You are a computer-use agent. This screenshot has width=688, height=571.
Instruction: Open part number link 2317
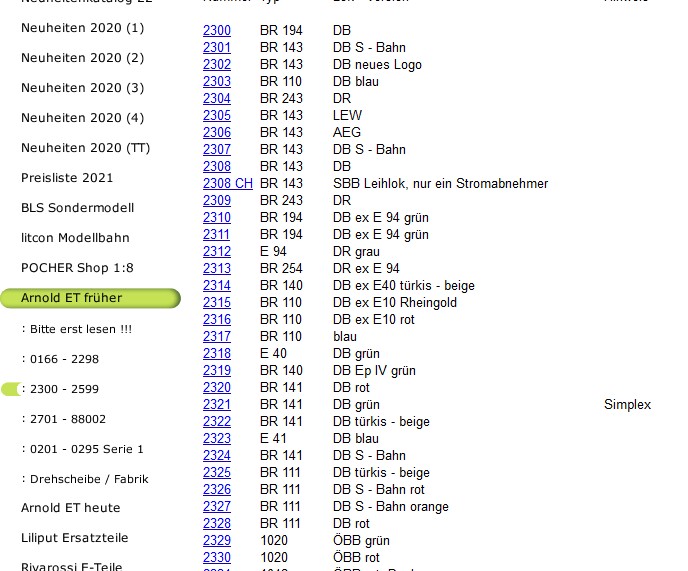pos(217,337)
